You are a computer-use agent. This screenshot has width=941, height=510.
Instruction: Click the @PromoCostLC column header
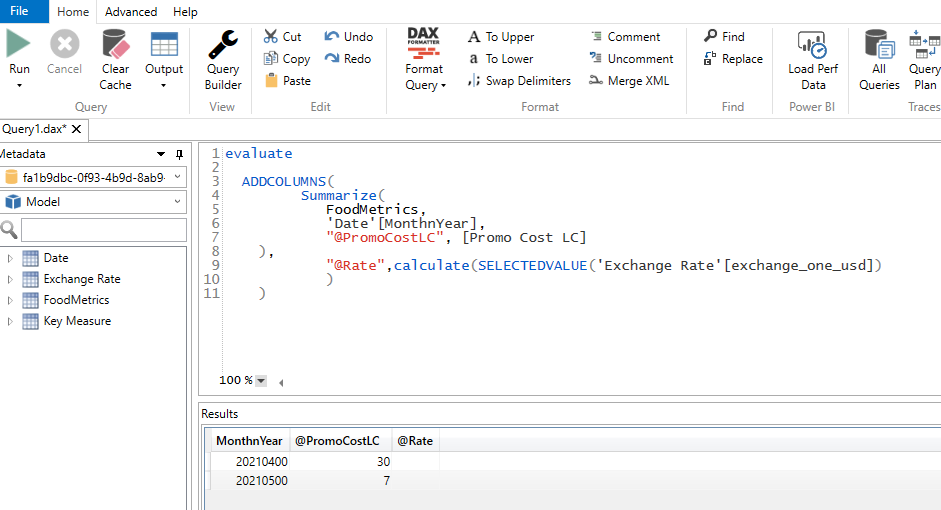[x=340, y=441]
